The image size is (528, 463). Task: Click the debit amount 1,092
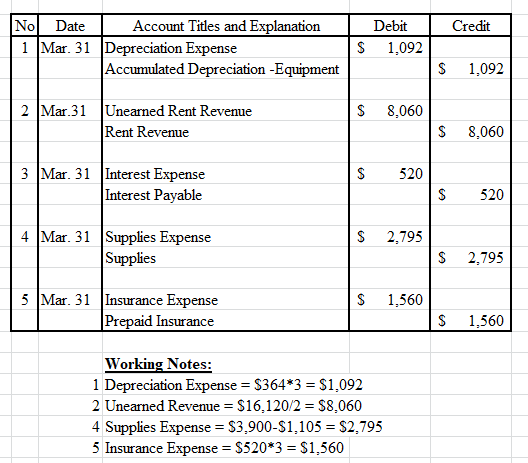click(390, 47)
